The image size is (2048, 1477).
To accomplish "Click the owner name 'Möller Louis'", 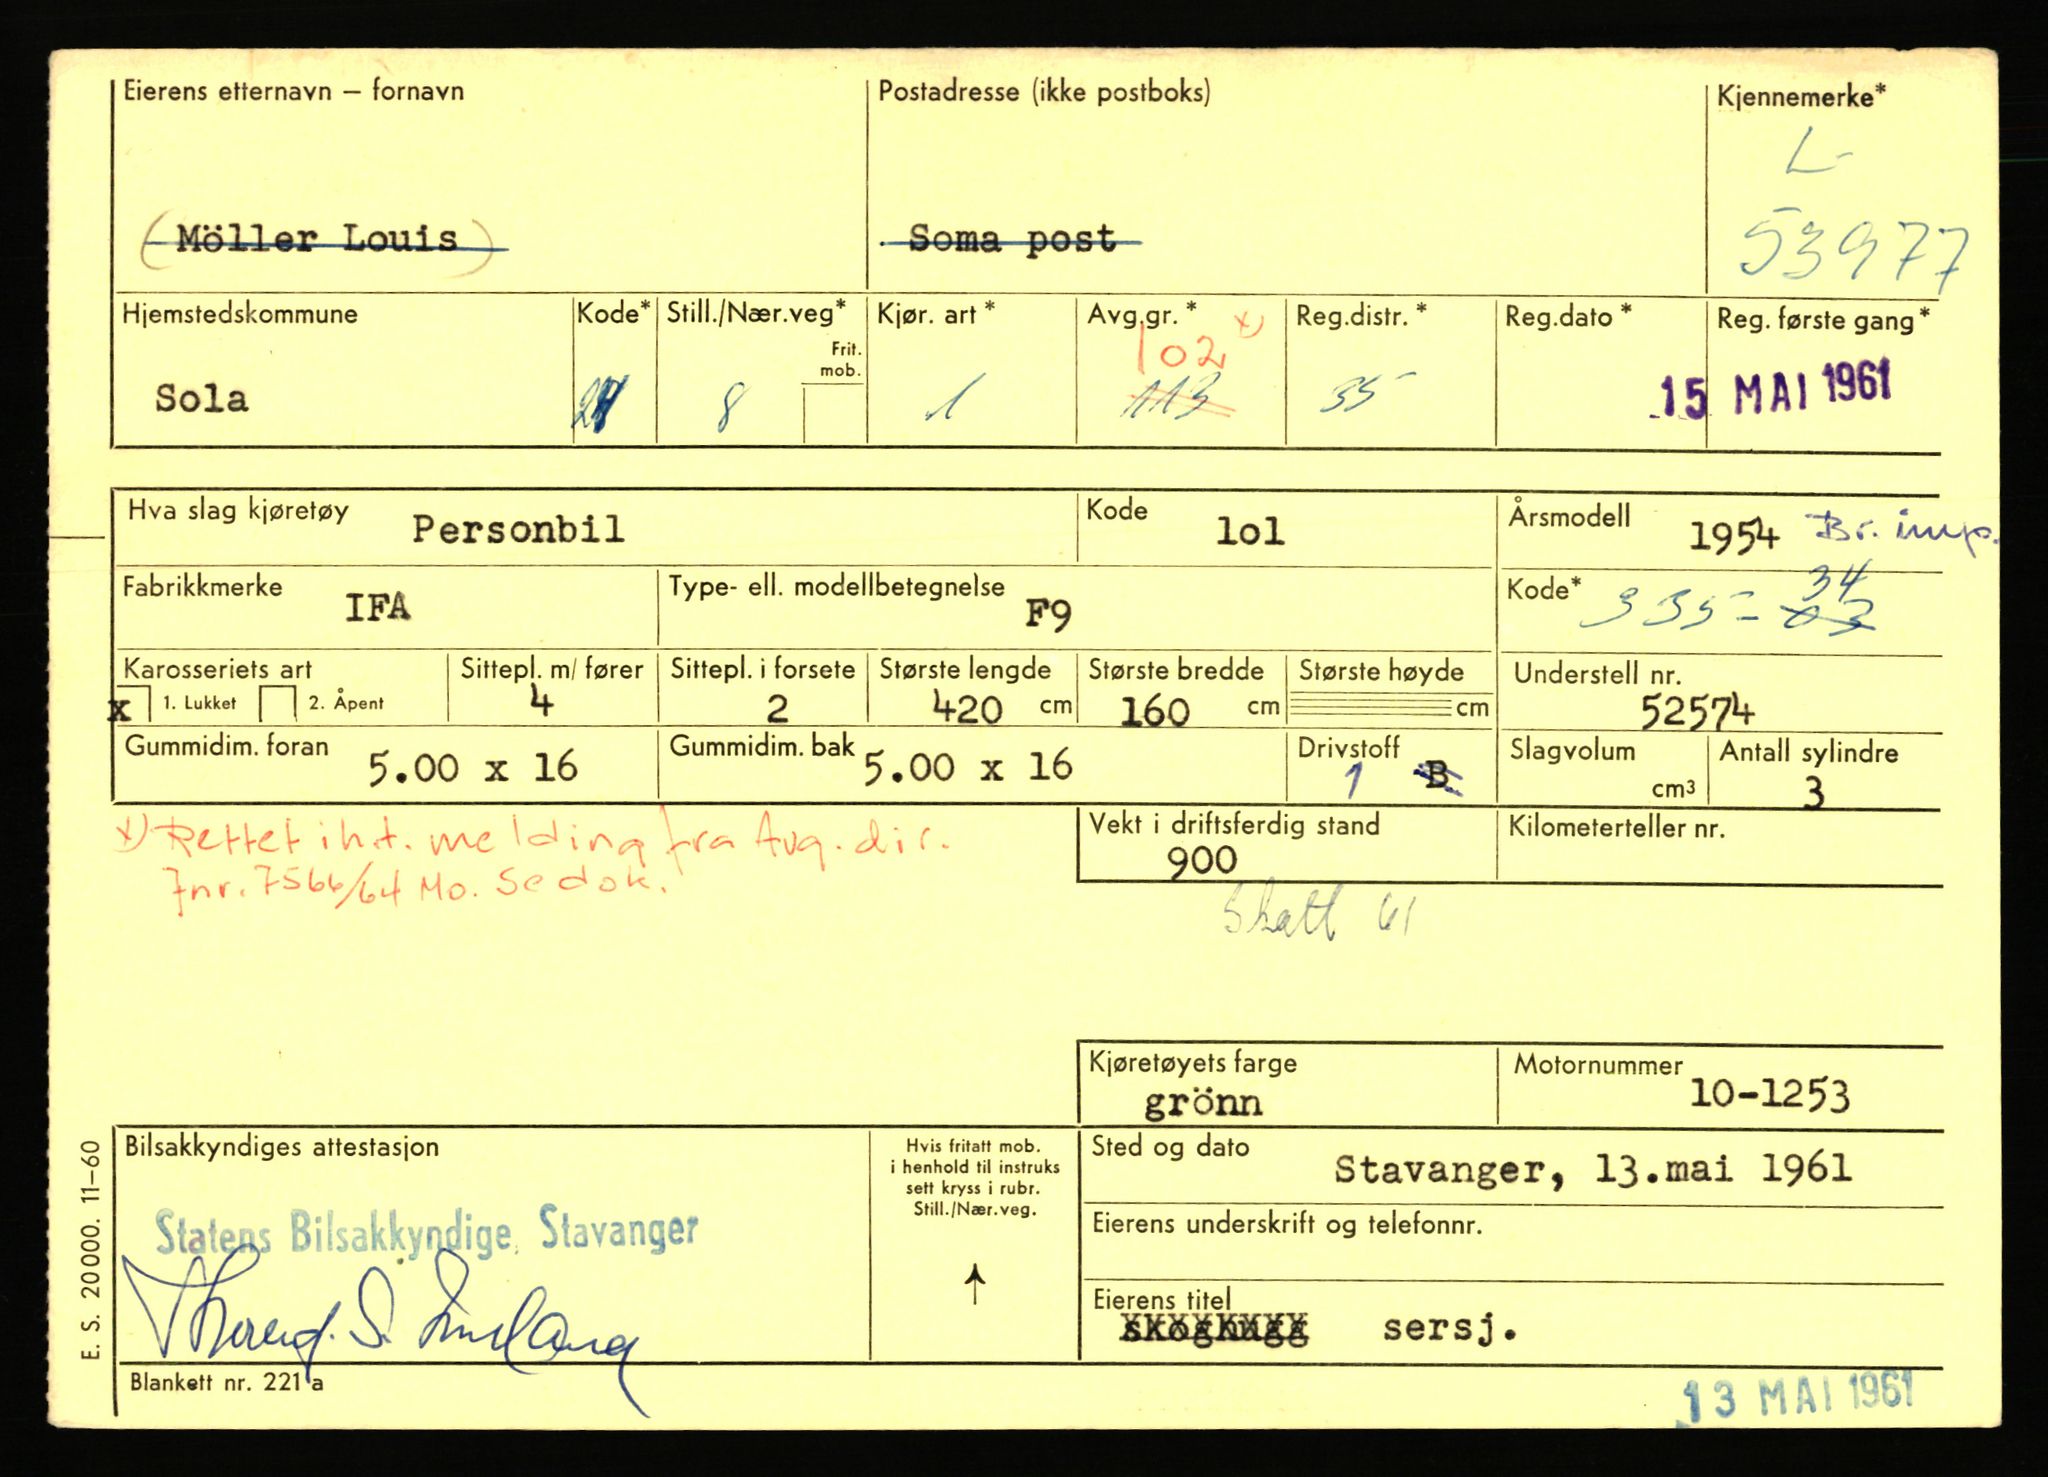I will tap(317, 240).
